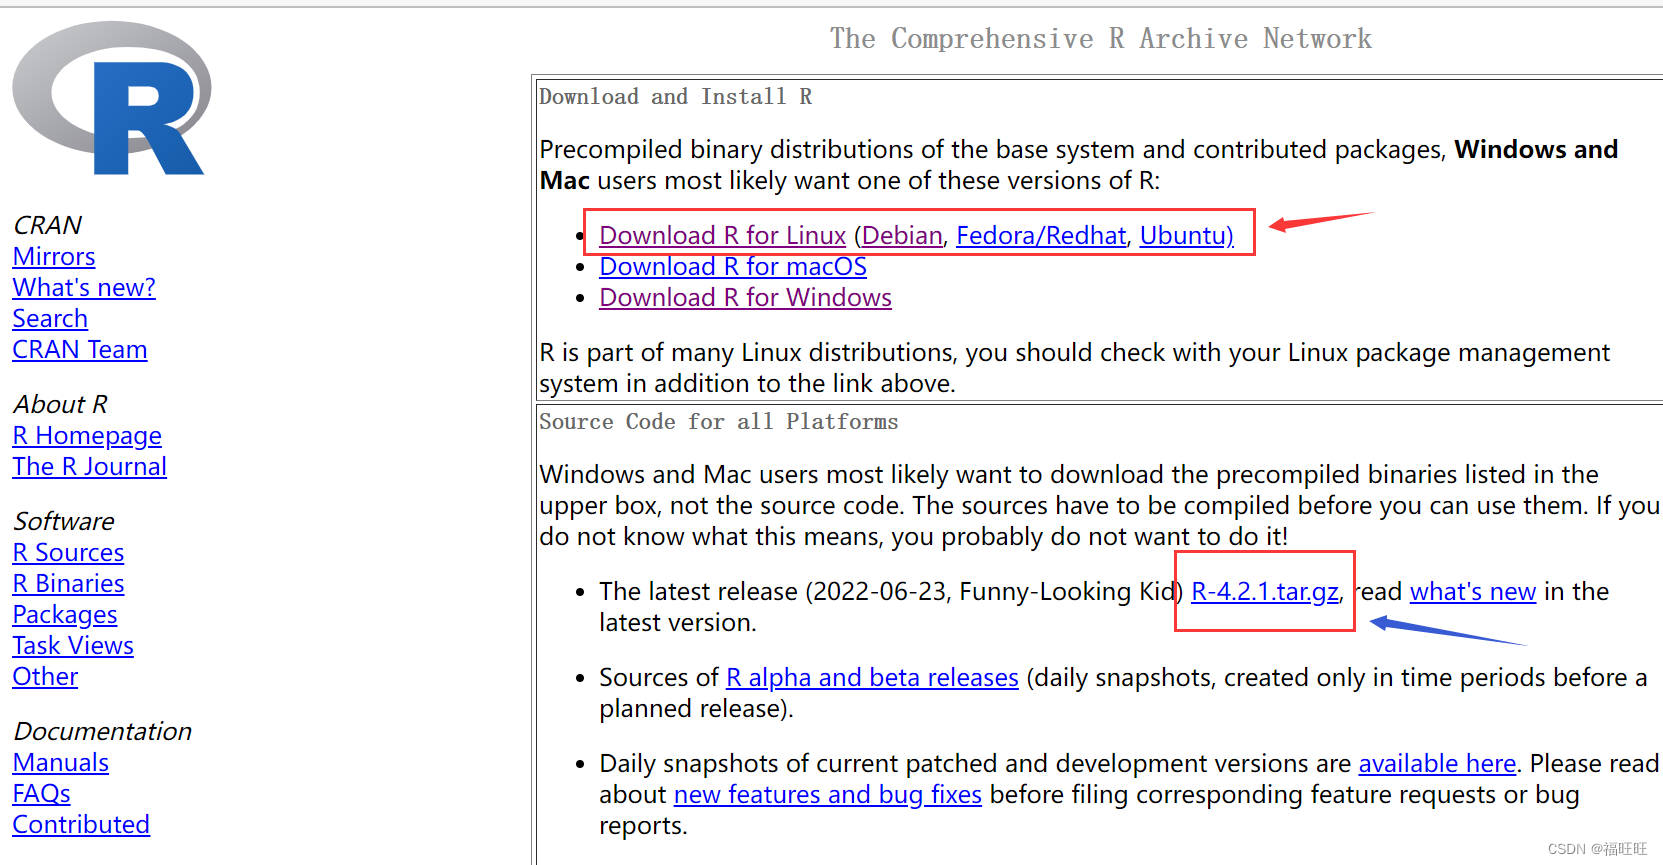The height and width of the screenshot is (865, 1663).
Task: Go to R Homepage
Action: pos(87,436)
